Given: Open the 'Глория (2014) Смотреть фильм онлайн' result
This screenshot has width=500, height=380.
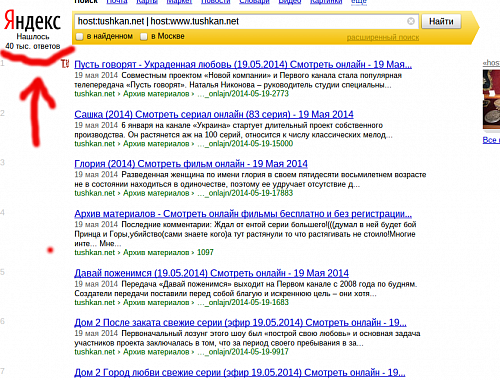Looking at the screenshot, I should 191,164.
